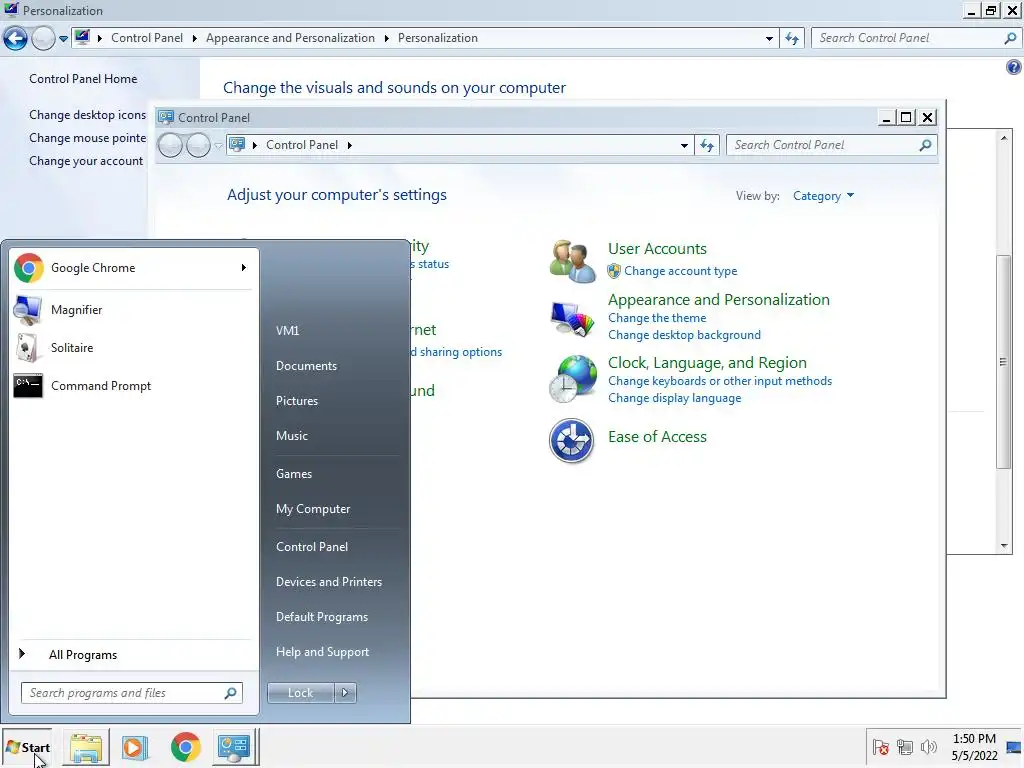Click the Help icon in Personalization window
This screenshot has width=1024, height=768.
[1014, 67]
